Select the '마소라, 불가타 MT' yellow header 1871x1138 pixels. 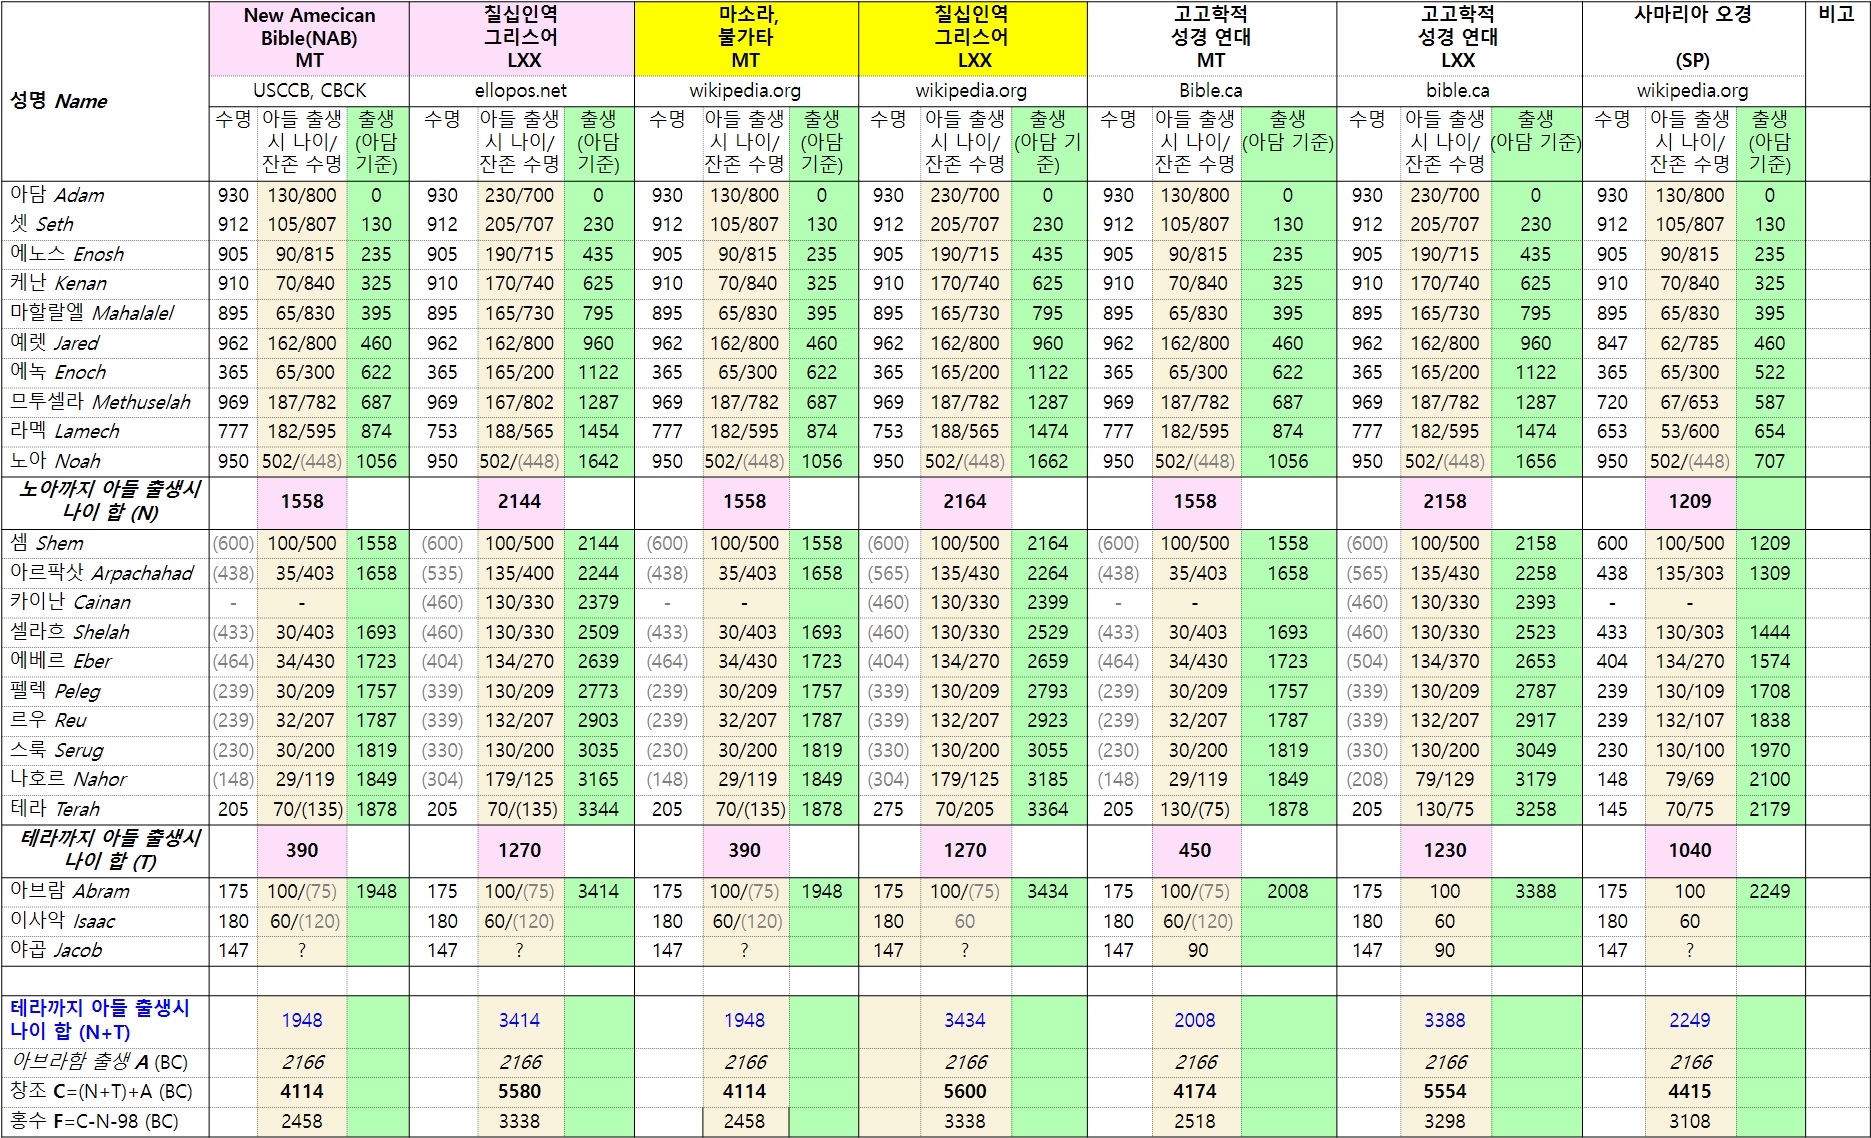[x=746, y=38]
